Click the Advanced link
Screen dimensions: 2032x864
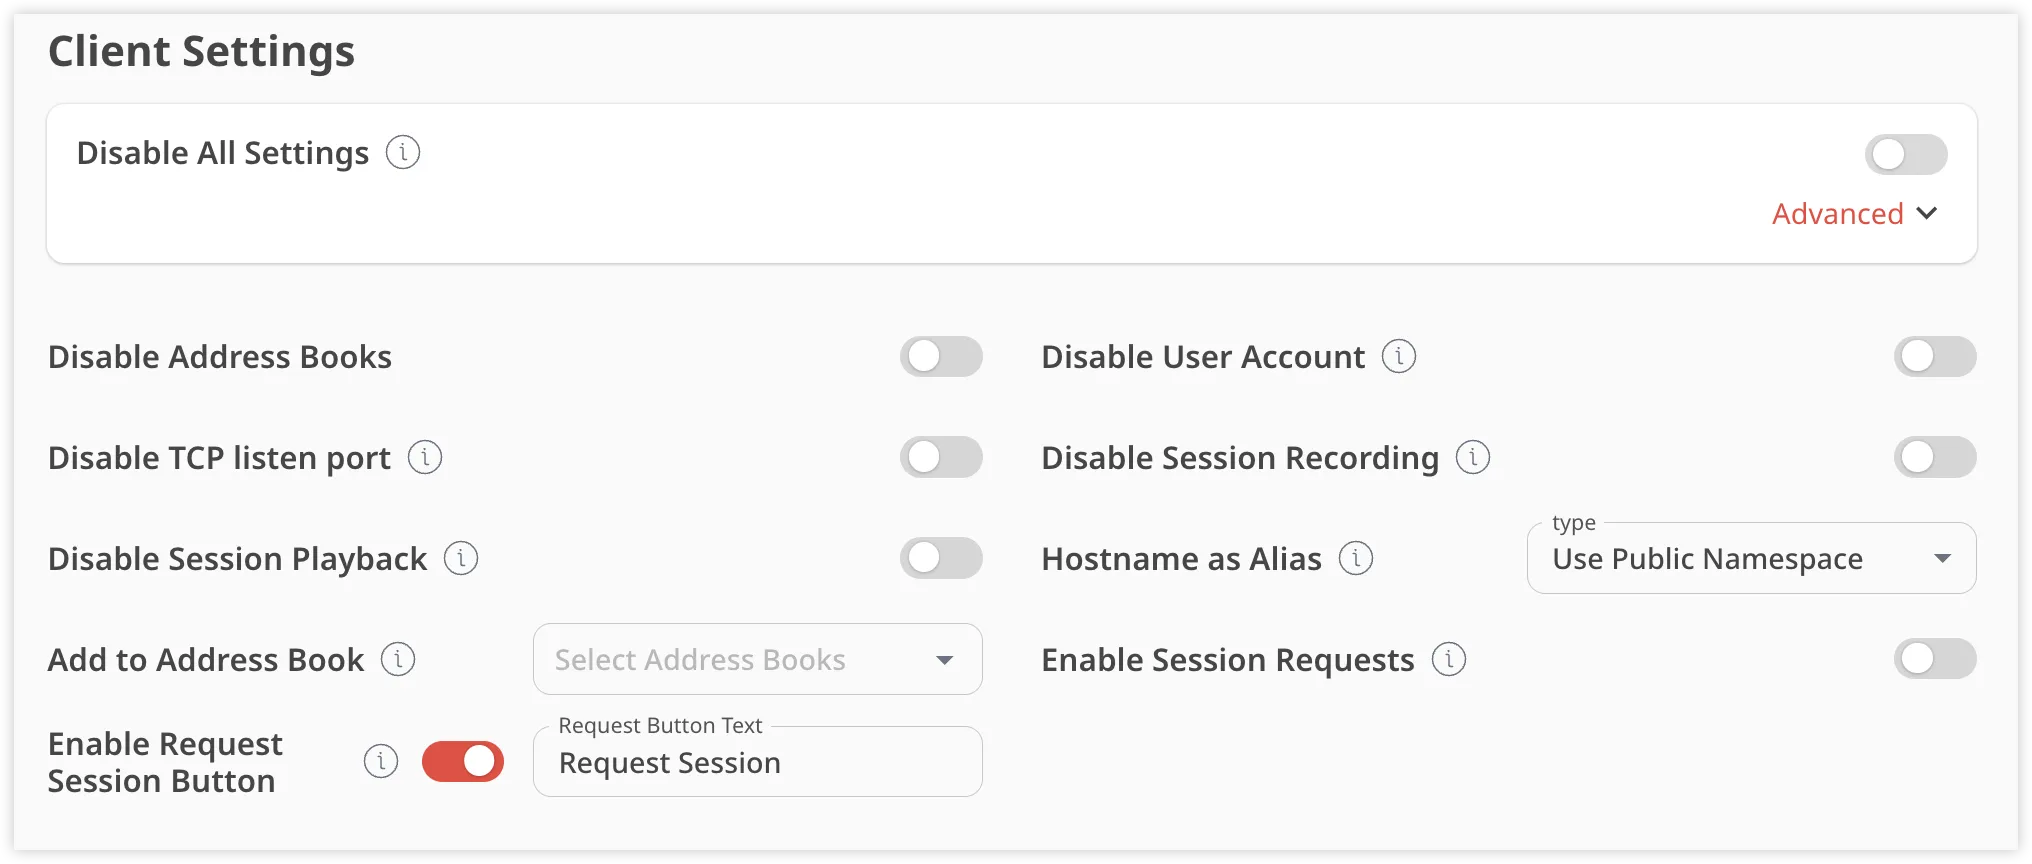coord(1838,213)
